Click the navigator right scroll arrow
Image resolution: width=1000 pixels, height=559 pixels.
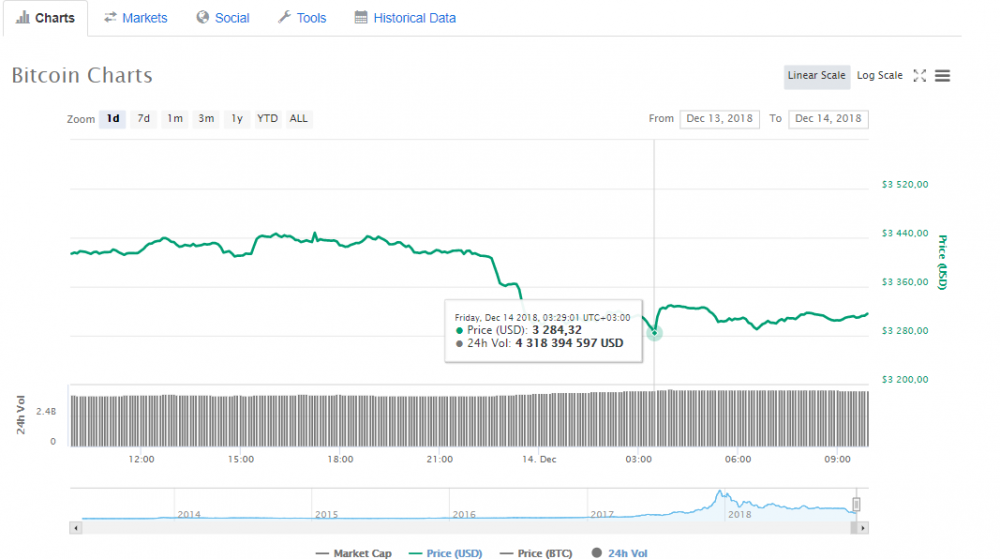pos(862,528)
